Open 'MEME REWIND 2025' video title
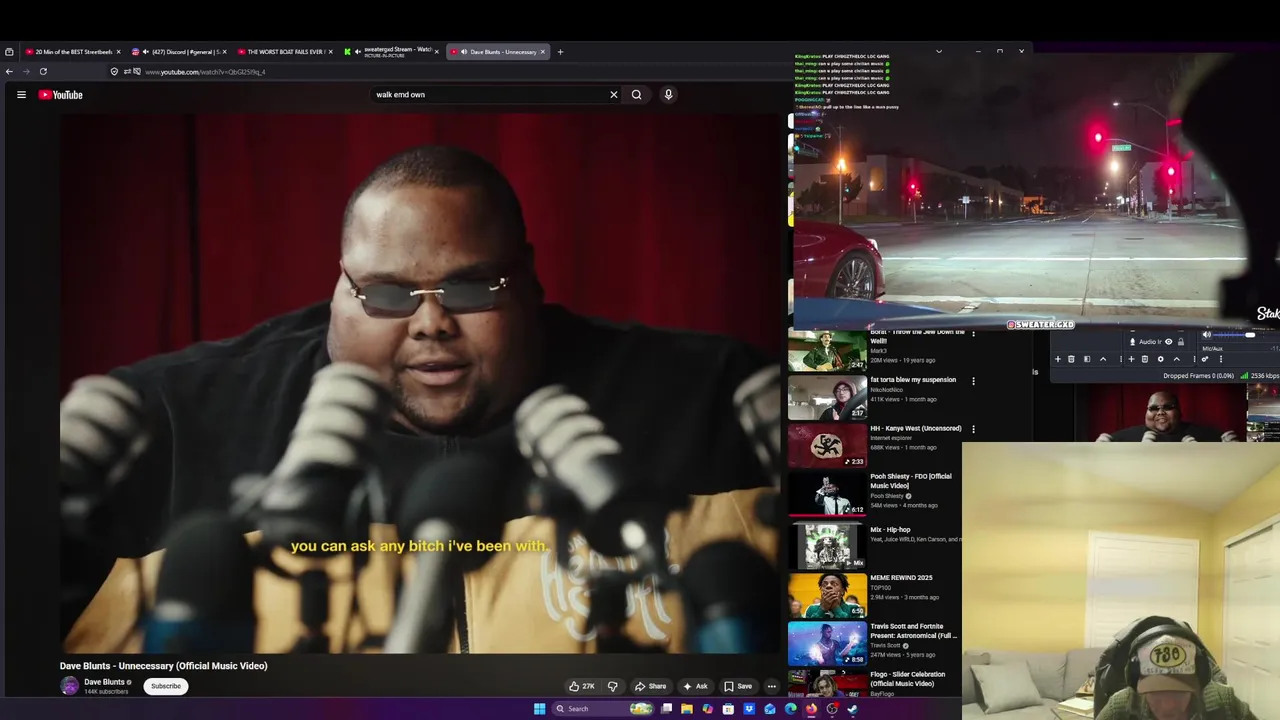The width and height of the screenshot is (1280, 720). 901,578
